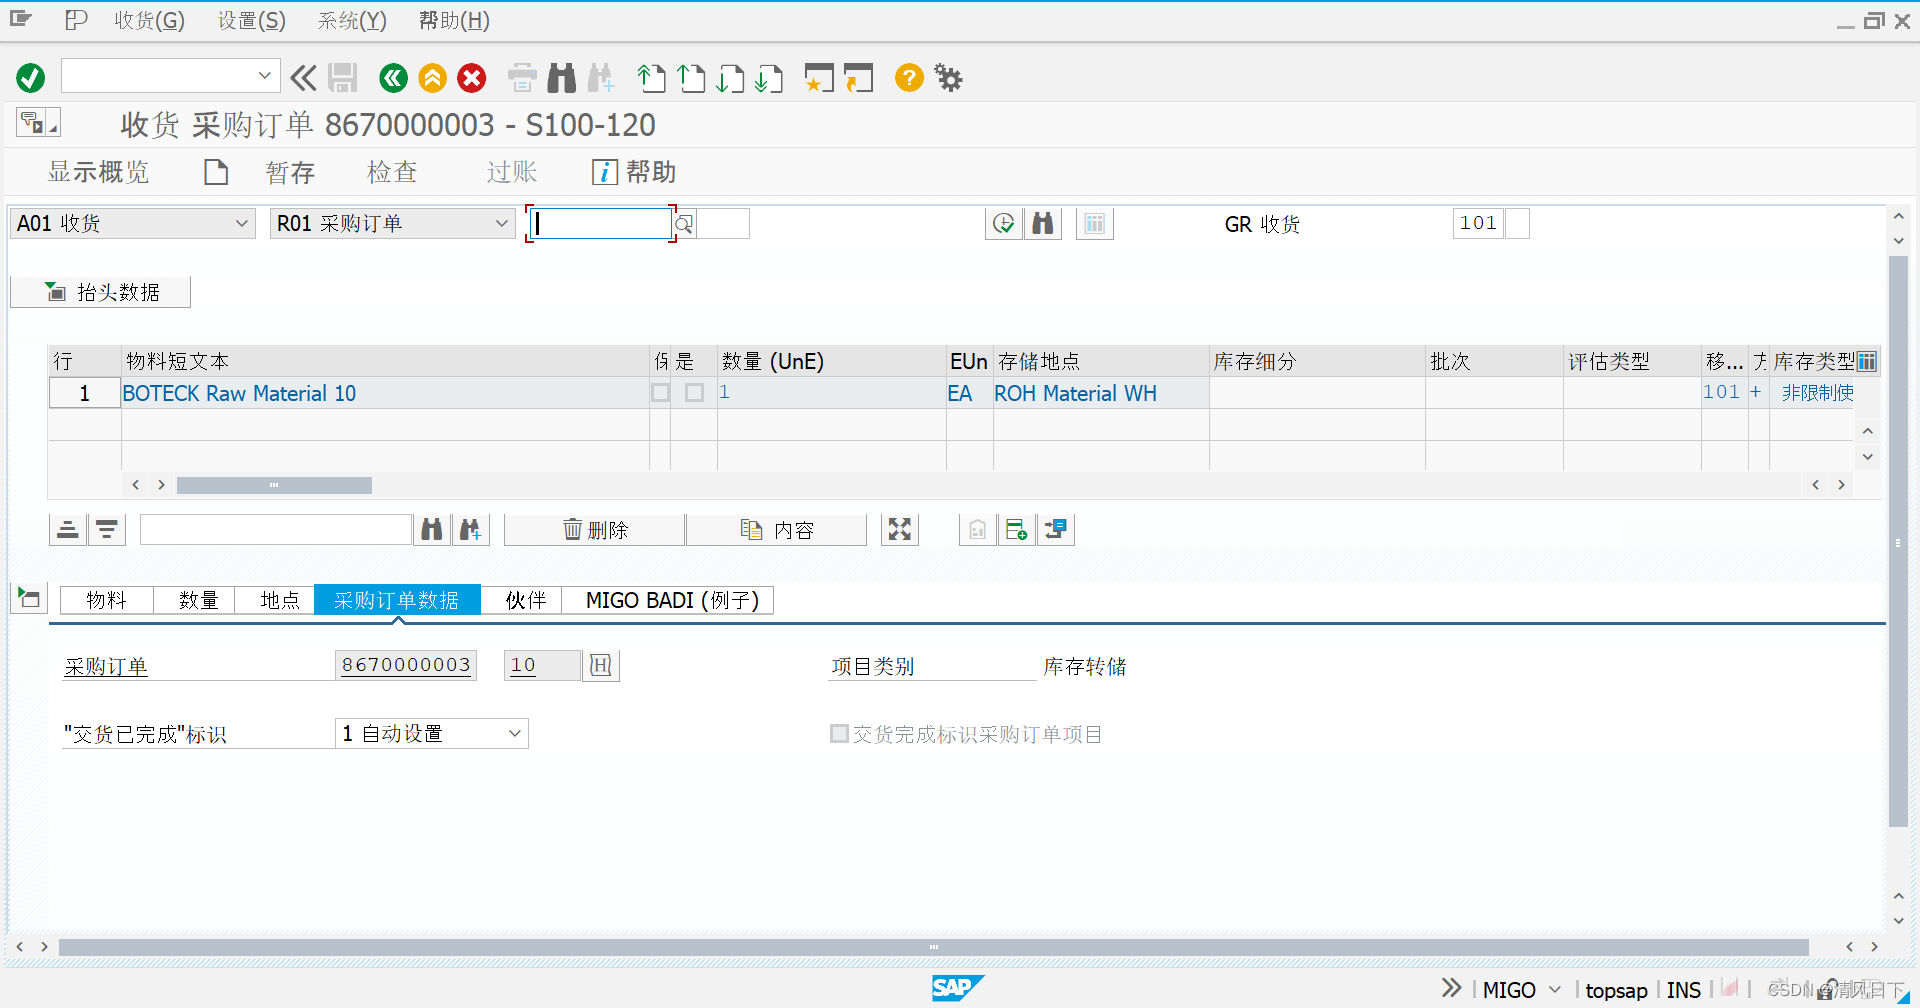
Task: Click the green checkmark Enter icon
Action: point(31,78)
